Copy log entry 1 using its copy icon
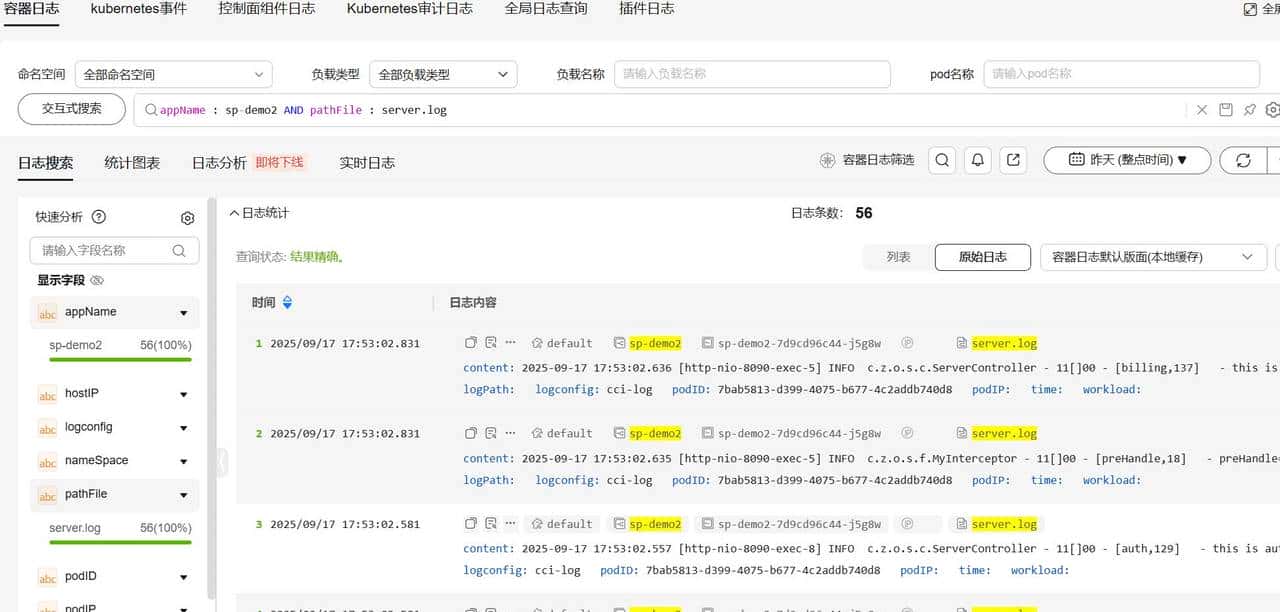The height and width of the screenshot is (612, 1280). pyautogui.click(x=470, y=342)
